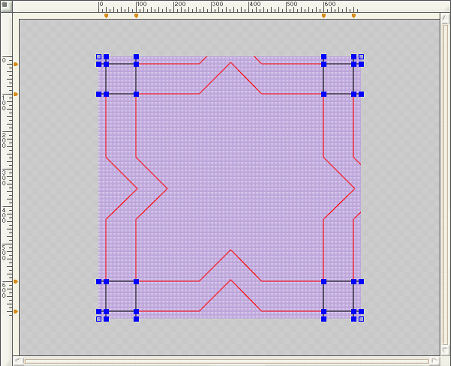Screen dimensions: 451x366
Task: Click the hollow blue handle at the bottom-right corner
Action: pyautogui.click(x=361, y=319)
